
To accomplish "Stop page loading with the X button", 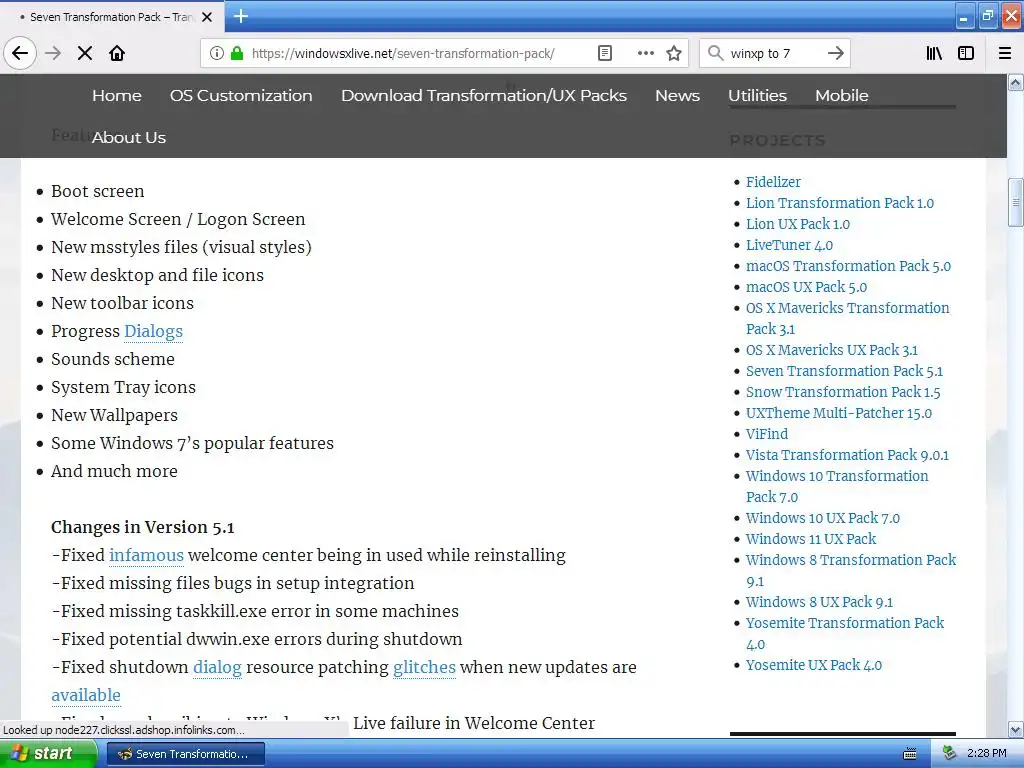I will (85, 53).
